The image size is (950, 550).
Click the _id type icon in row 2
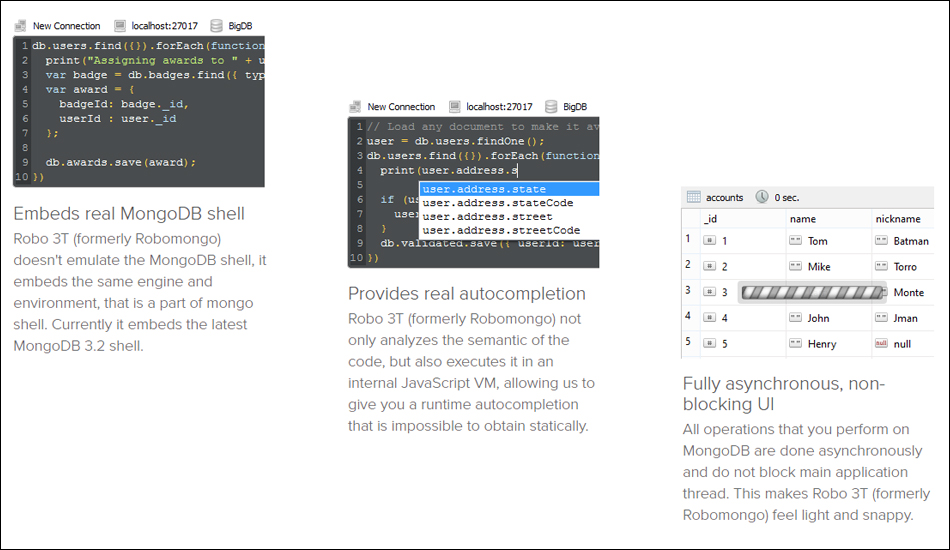tap(709, 266)
